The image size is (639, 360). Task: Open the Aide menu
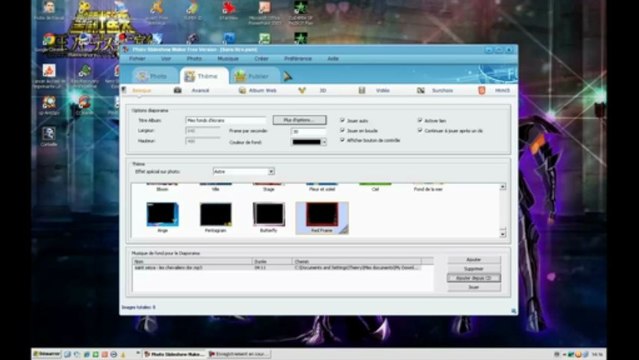tap(333, 59)
